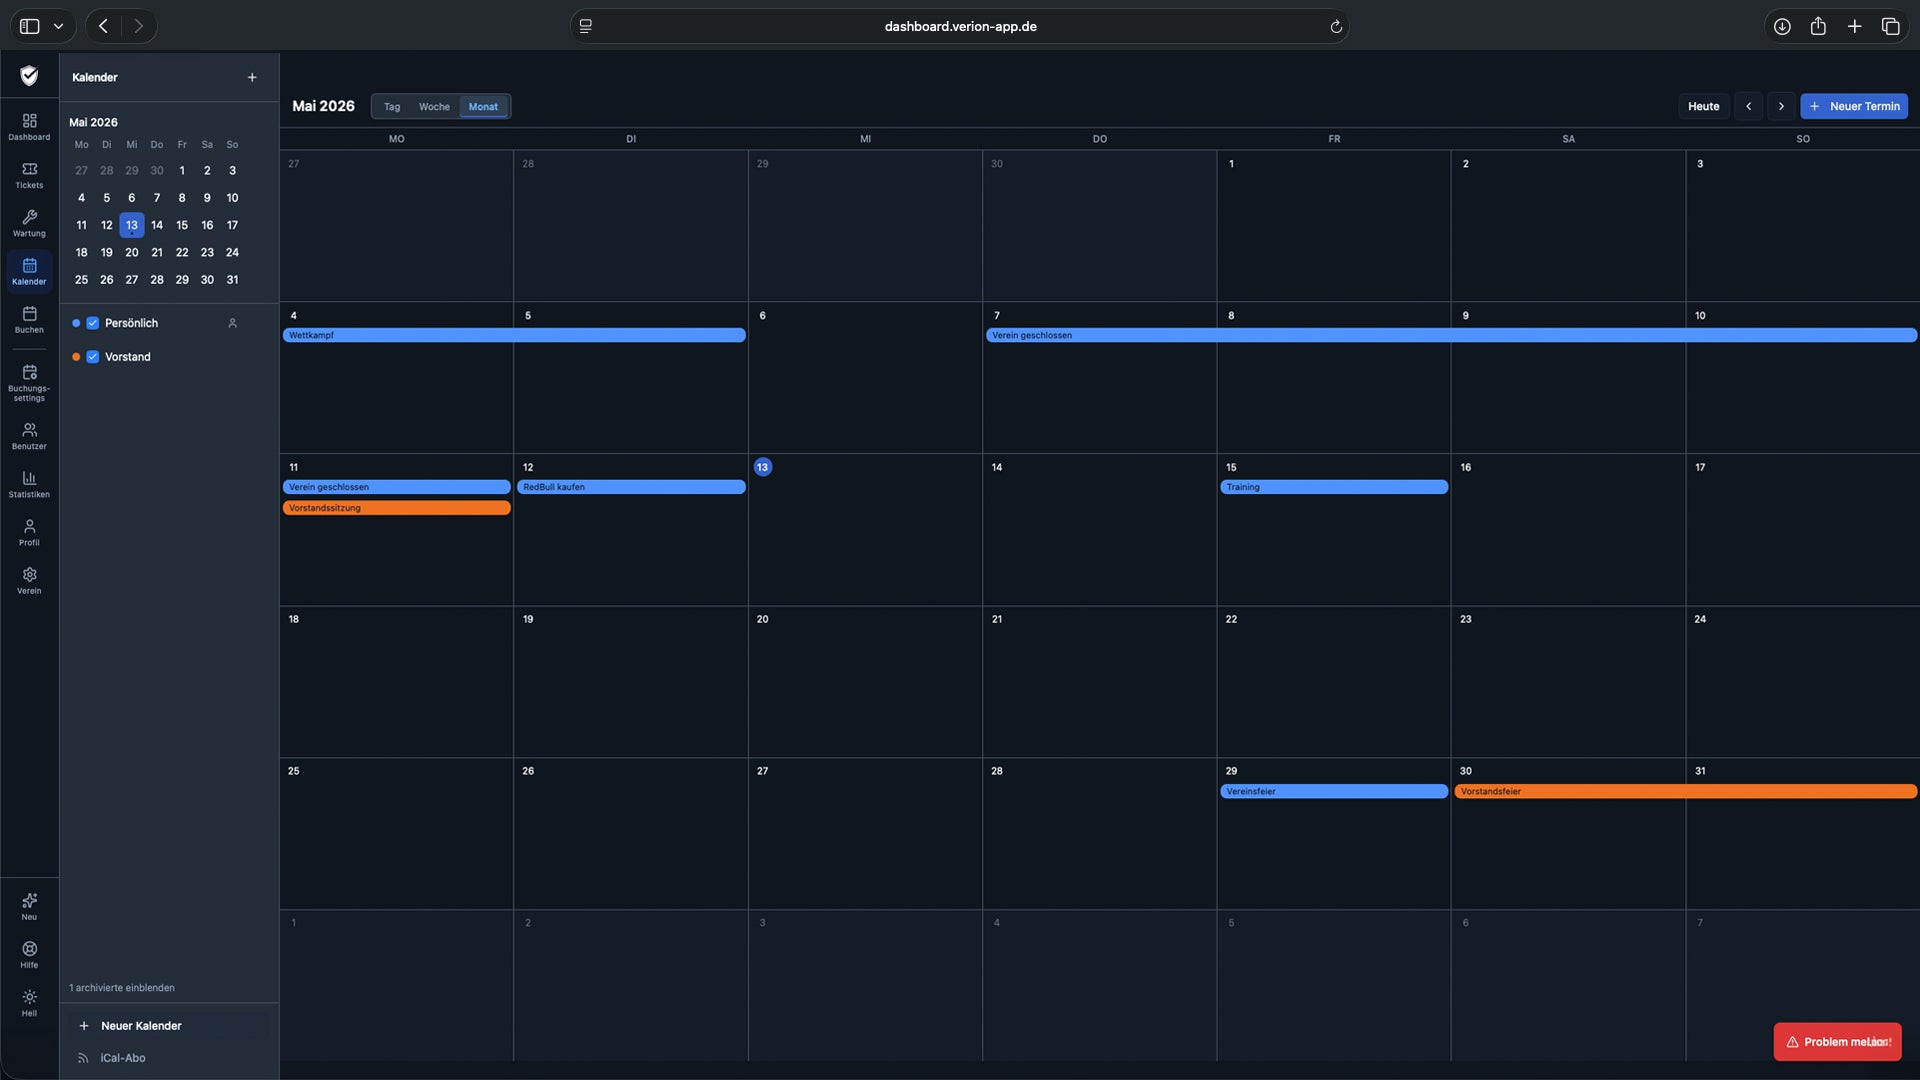This screenshot has width=1920, height=1080.
Task: Click the Neuer Termin button
Action: coord(1854,106)
